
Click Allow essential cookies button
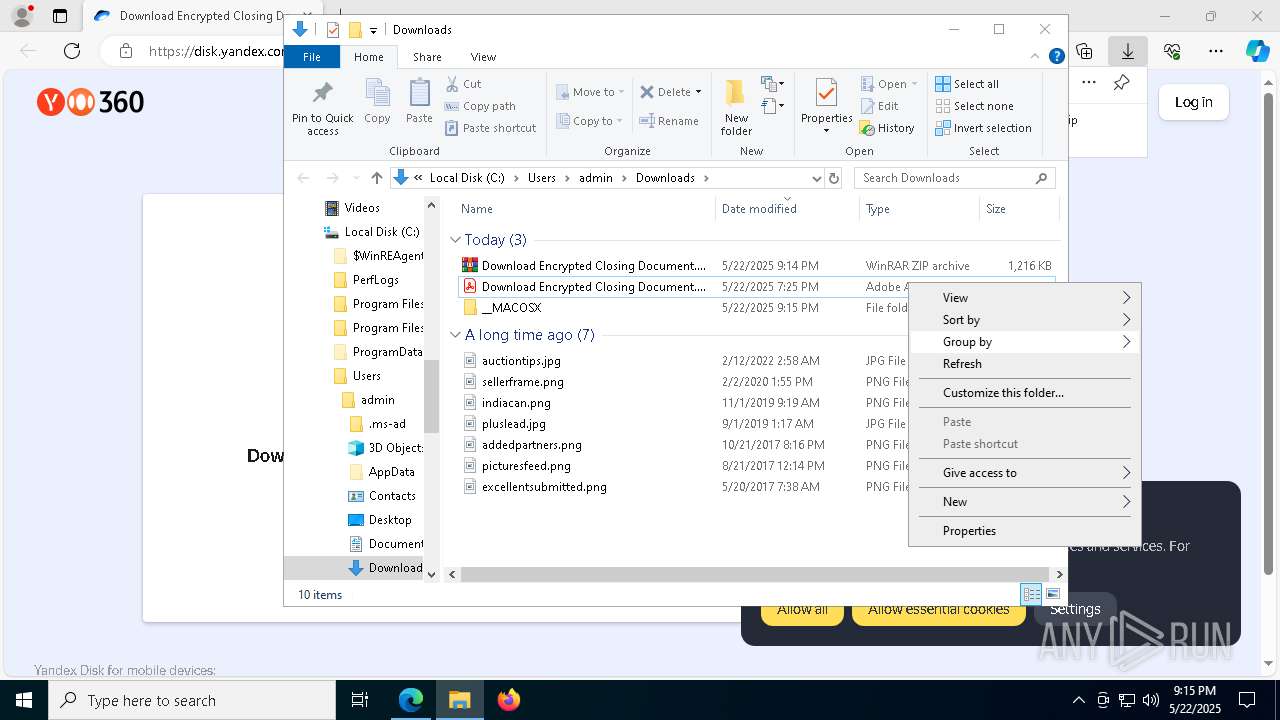pyautogui.click(x=938, y=610)
